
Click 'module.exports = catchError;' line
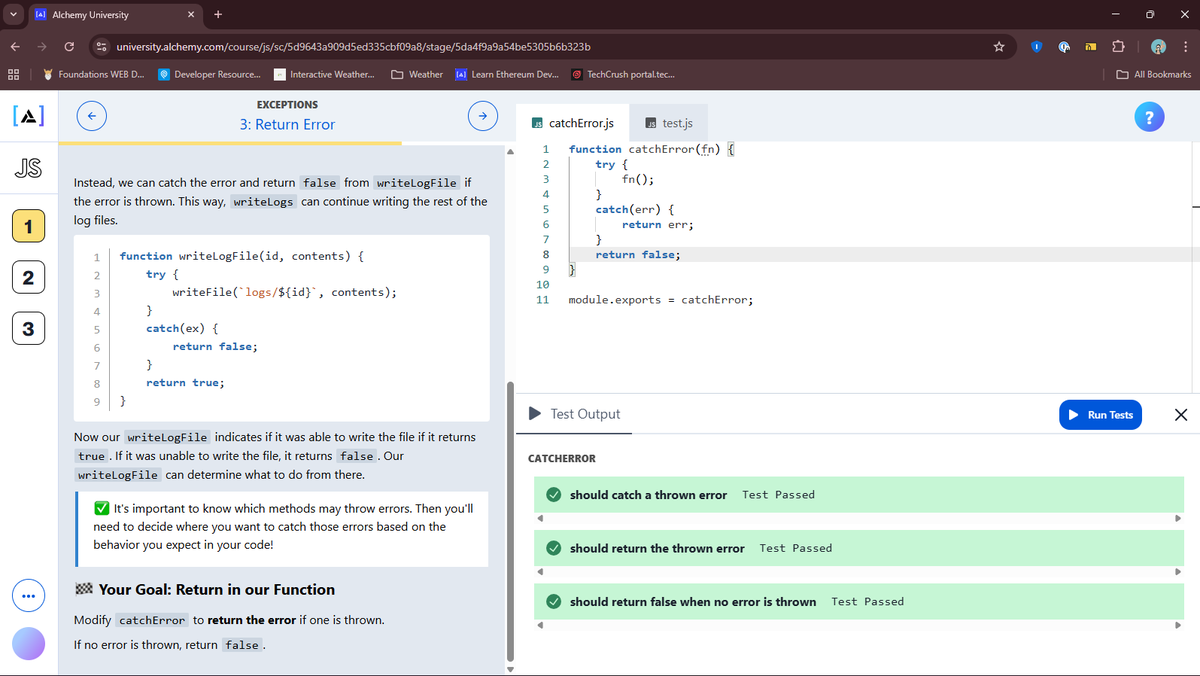click(x=661, y=300)
